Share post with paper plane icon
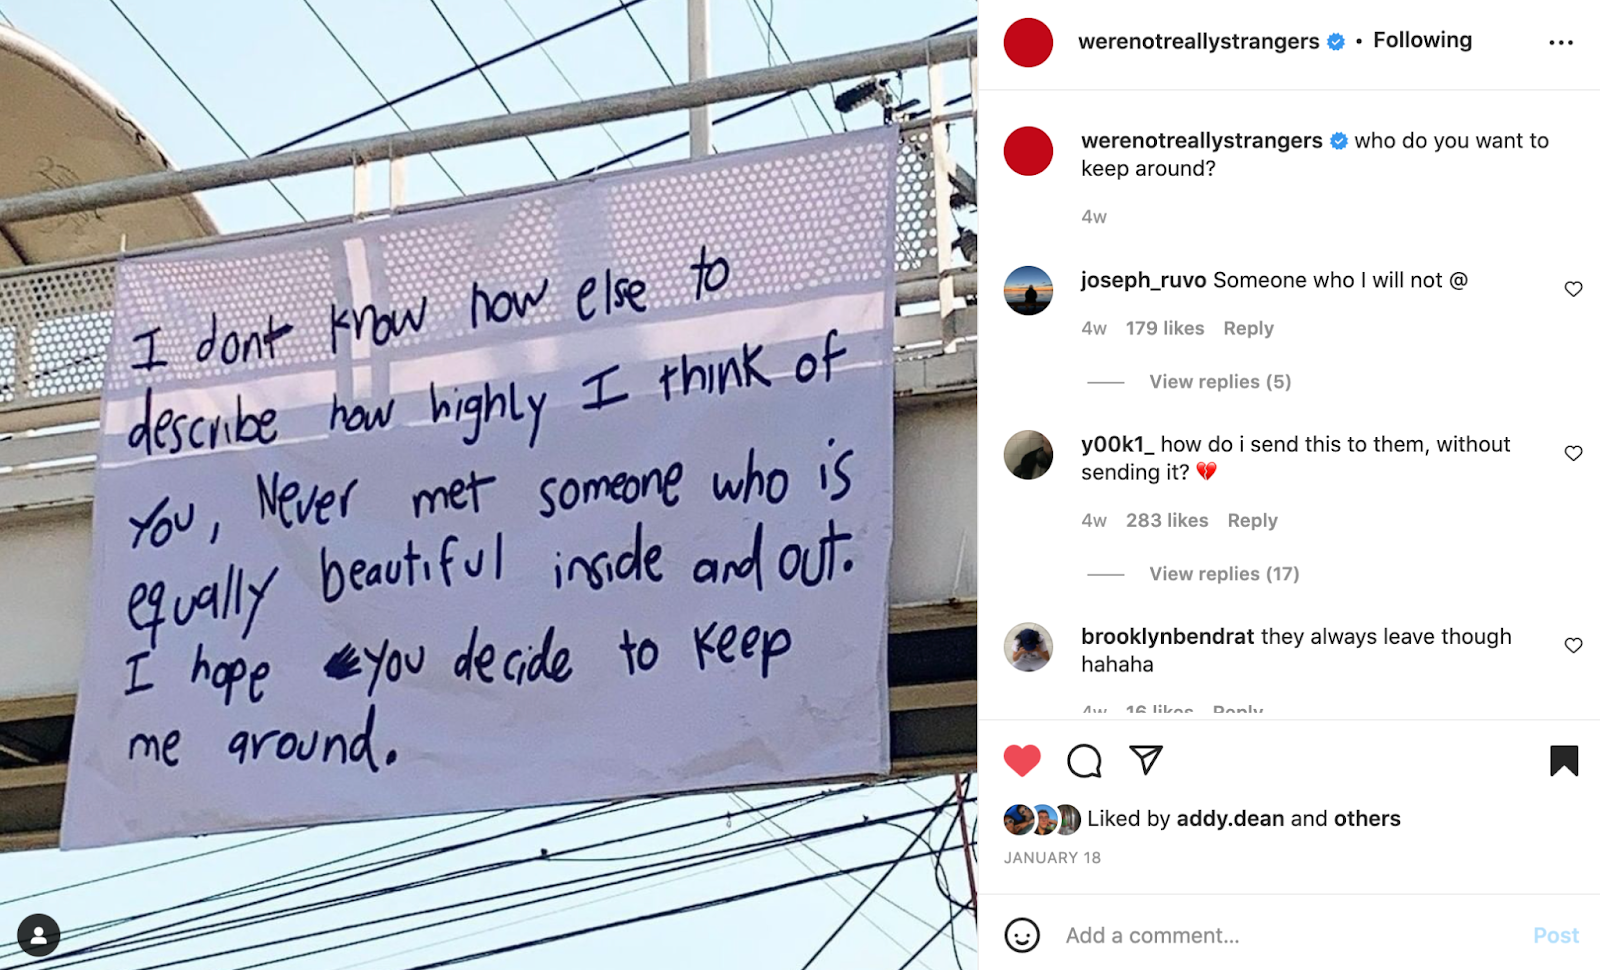 [x=1146, y=760]
